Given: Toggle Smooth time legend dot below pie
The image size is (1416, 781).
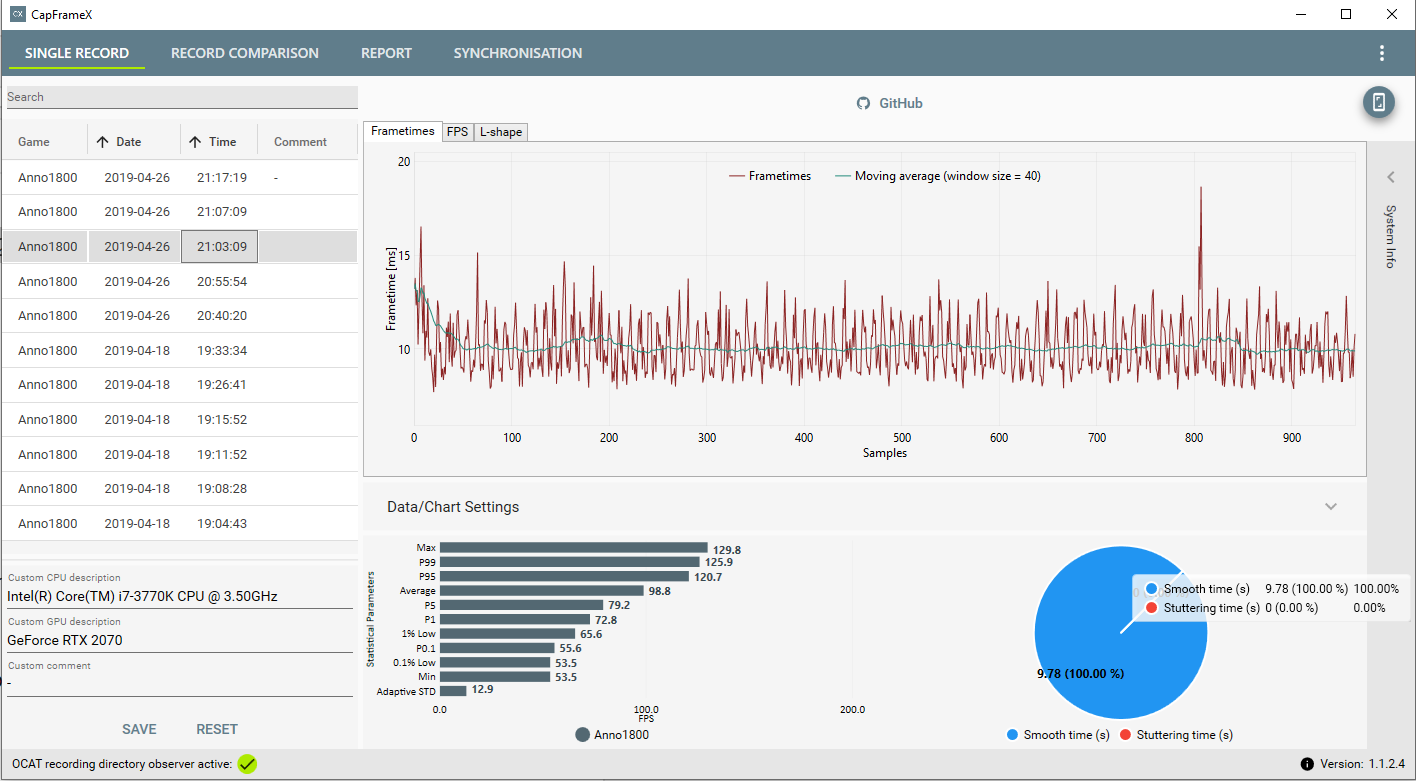Looking at the screenshot, I should point(1013,735).
